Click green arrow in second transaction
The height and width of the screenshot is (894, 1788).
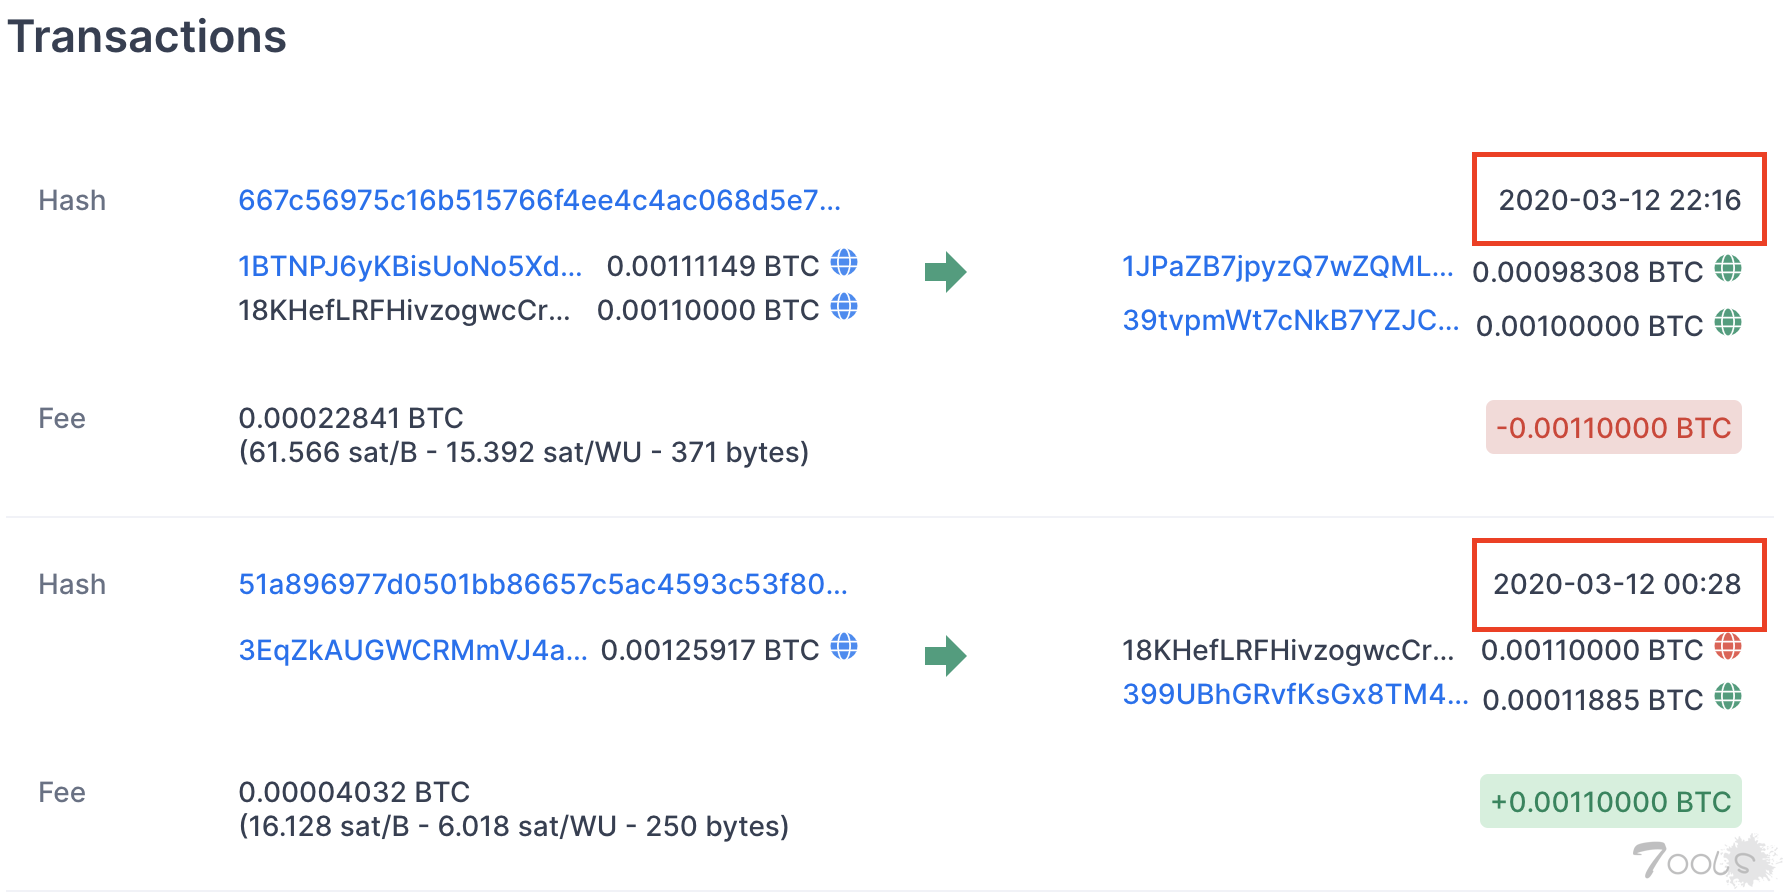(945, 656)
